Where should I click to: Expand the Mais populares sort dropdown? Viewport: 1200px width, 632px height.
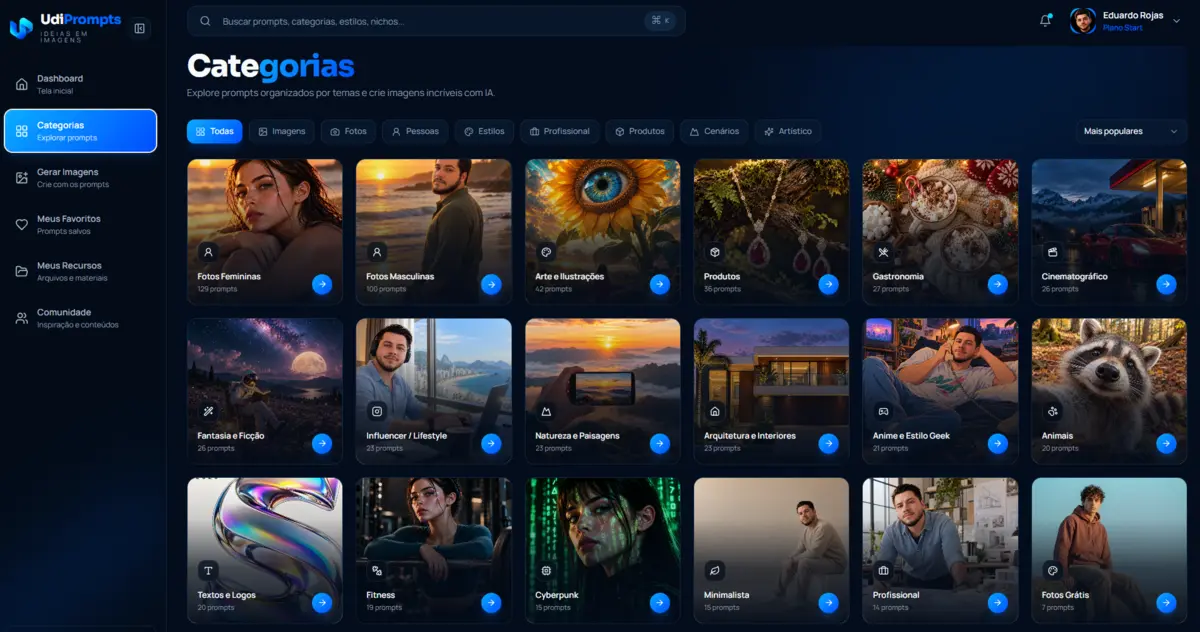point(1131,131)
